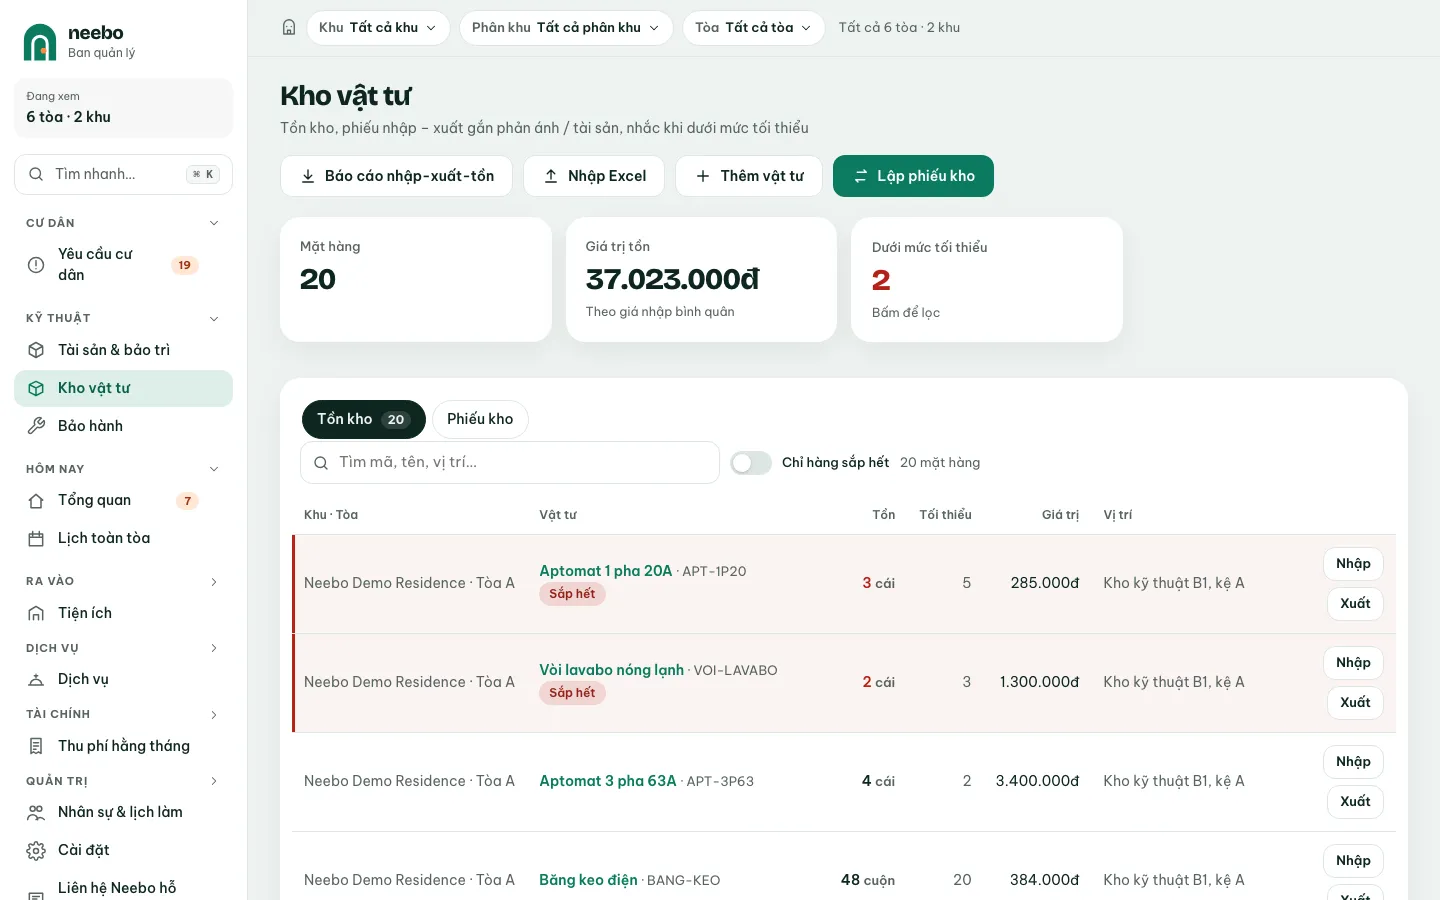This screenshot has height=900, width=1440.
Task: Open Cài đặt in sidebar
Action: (123, 850)
